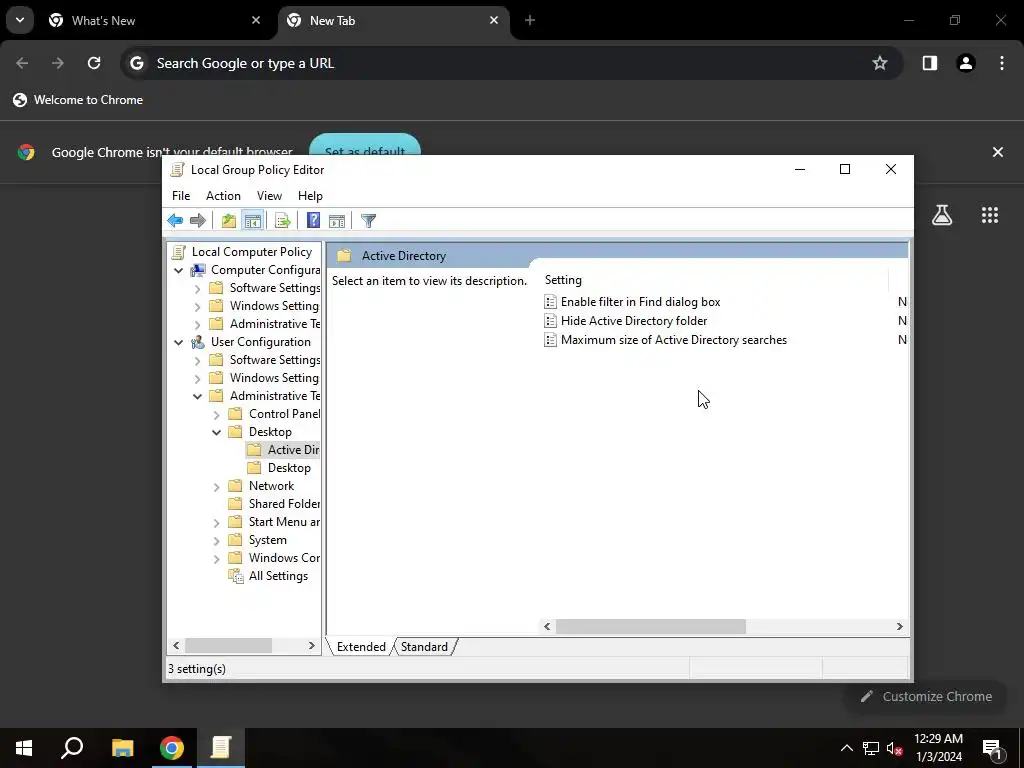The width and height of the screenshot is (1024, 768).
Task: Select All Settings in the tree
Action: (x=278, y=576)
